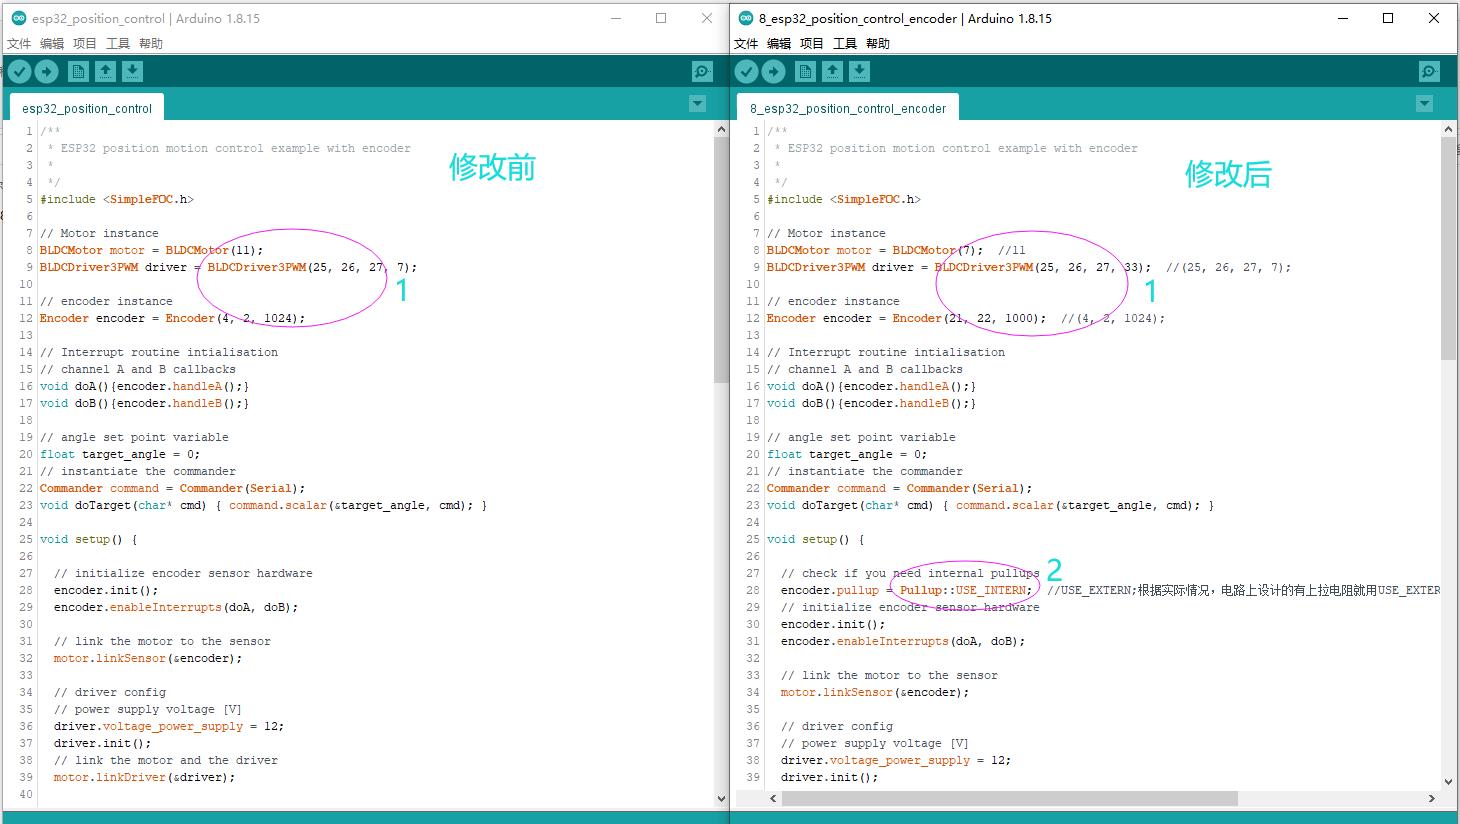Select the 8_esp32_position_control_encoder tab
Screen dimensions: 1460x824
click(x=847, y=106)
